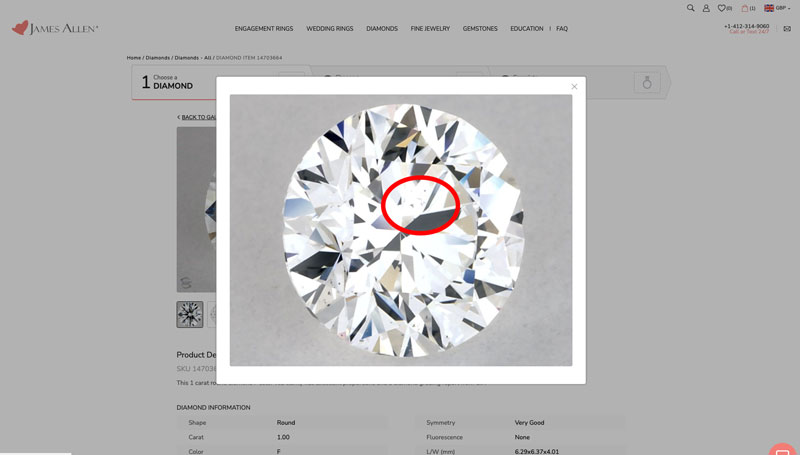This screenshot has width=800, height=455.
Task: Click the measurement 6.29x6.37x4.01
Action: (x=536, y=452)
